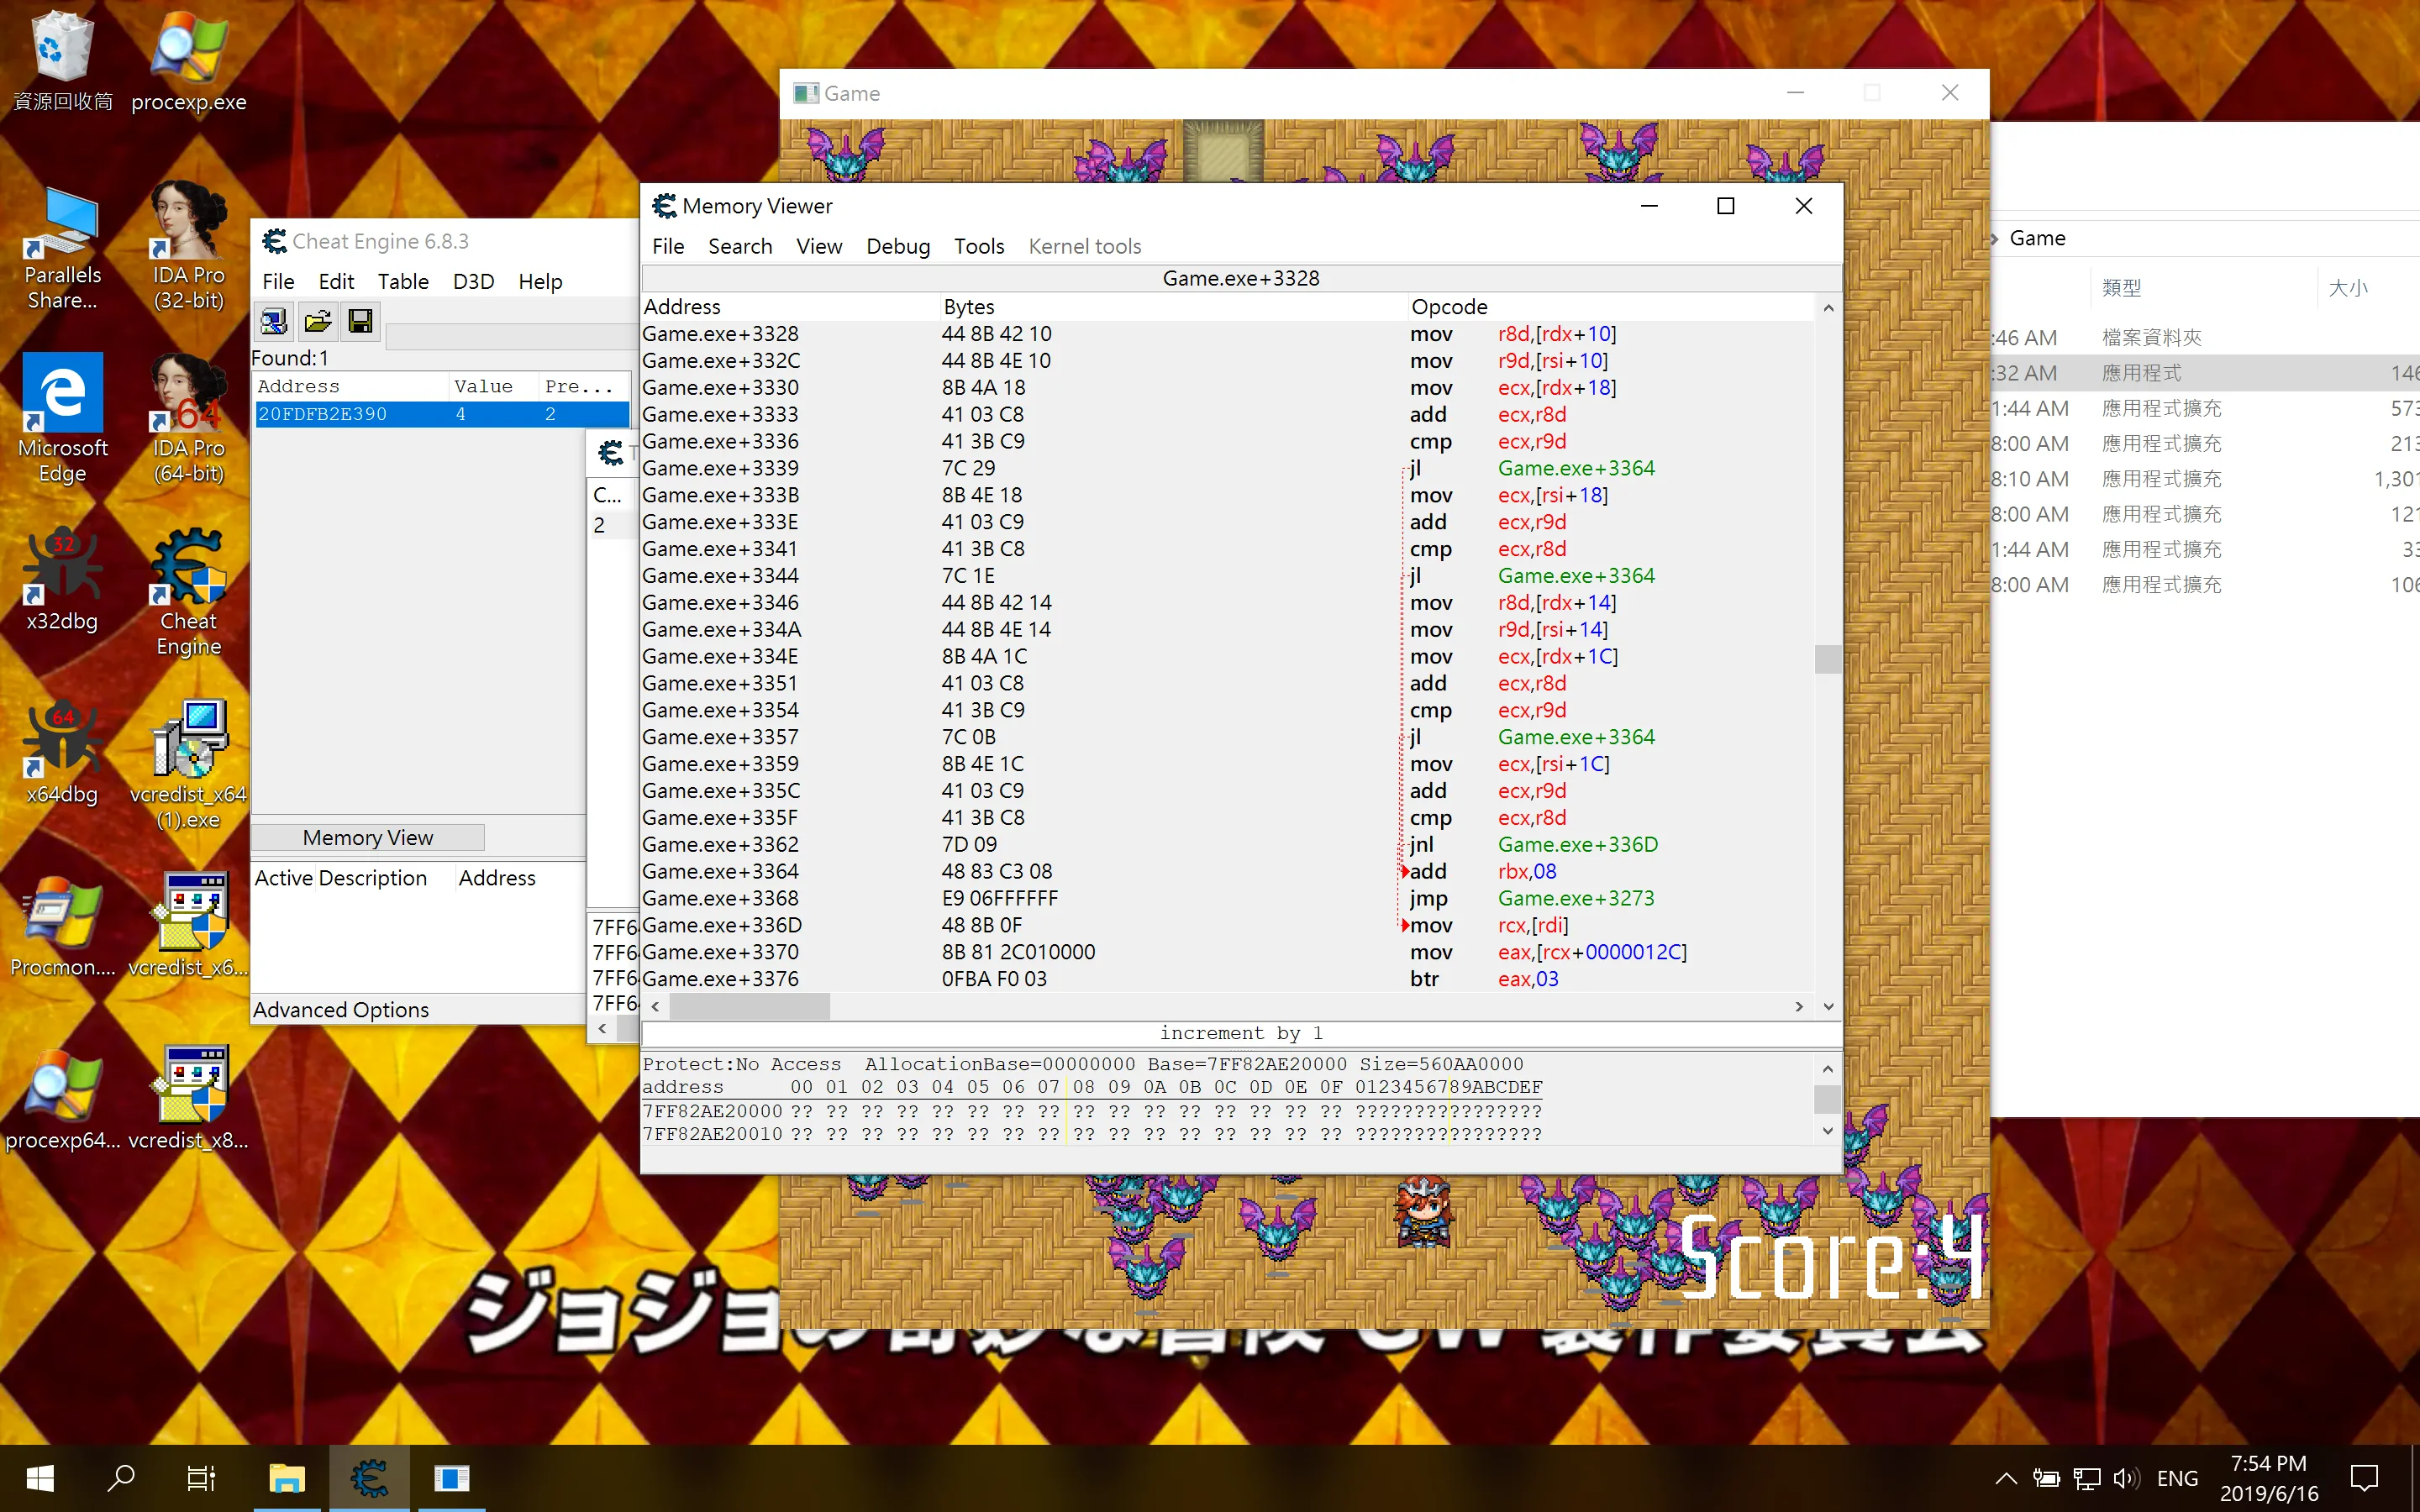Select found address 20FDFB2E390 row
Screen dimensions: 2420x1512
pos(442,414)
